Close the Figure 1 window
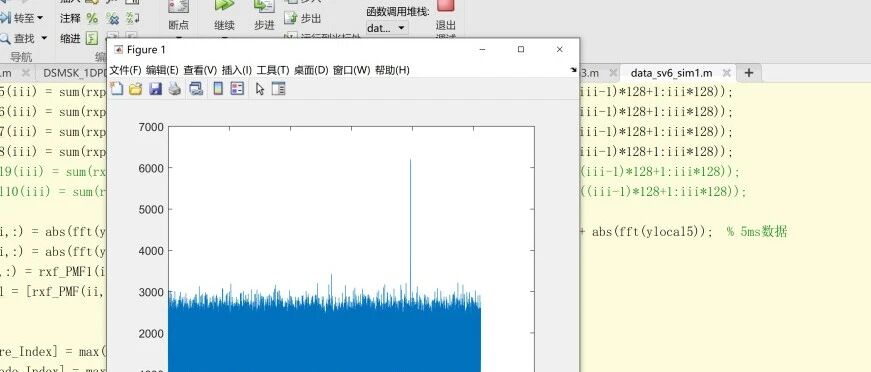 coord(559,49)
